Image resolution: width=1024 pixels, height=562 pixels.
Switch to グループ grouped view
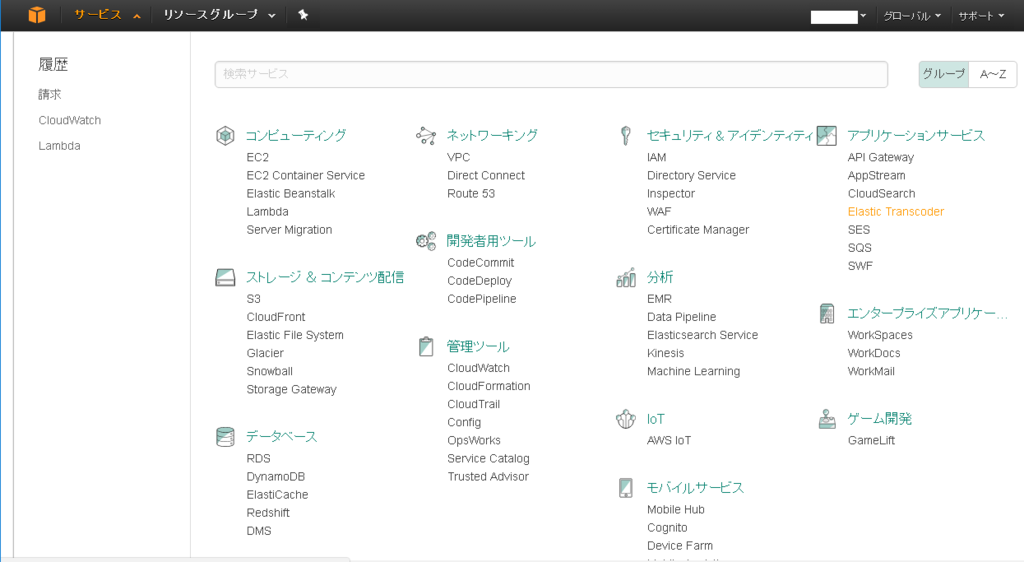pyautogui.click(x=944, y=74)
